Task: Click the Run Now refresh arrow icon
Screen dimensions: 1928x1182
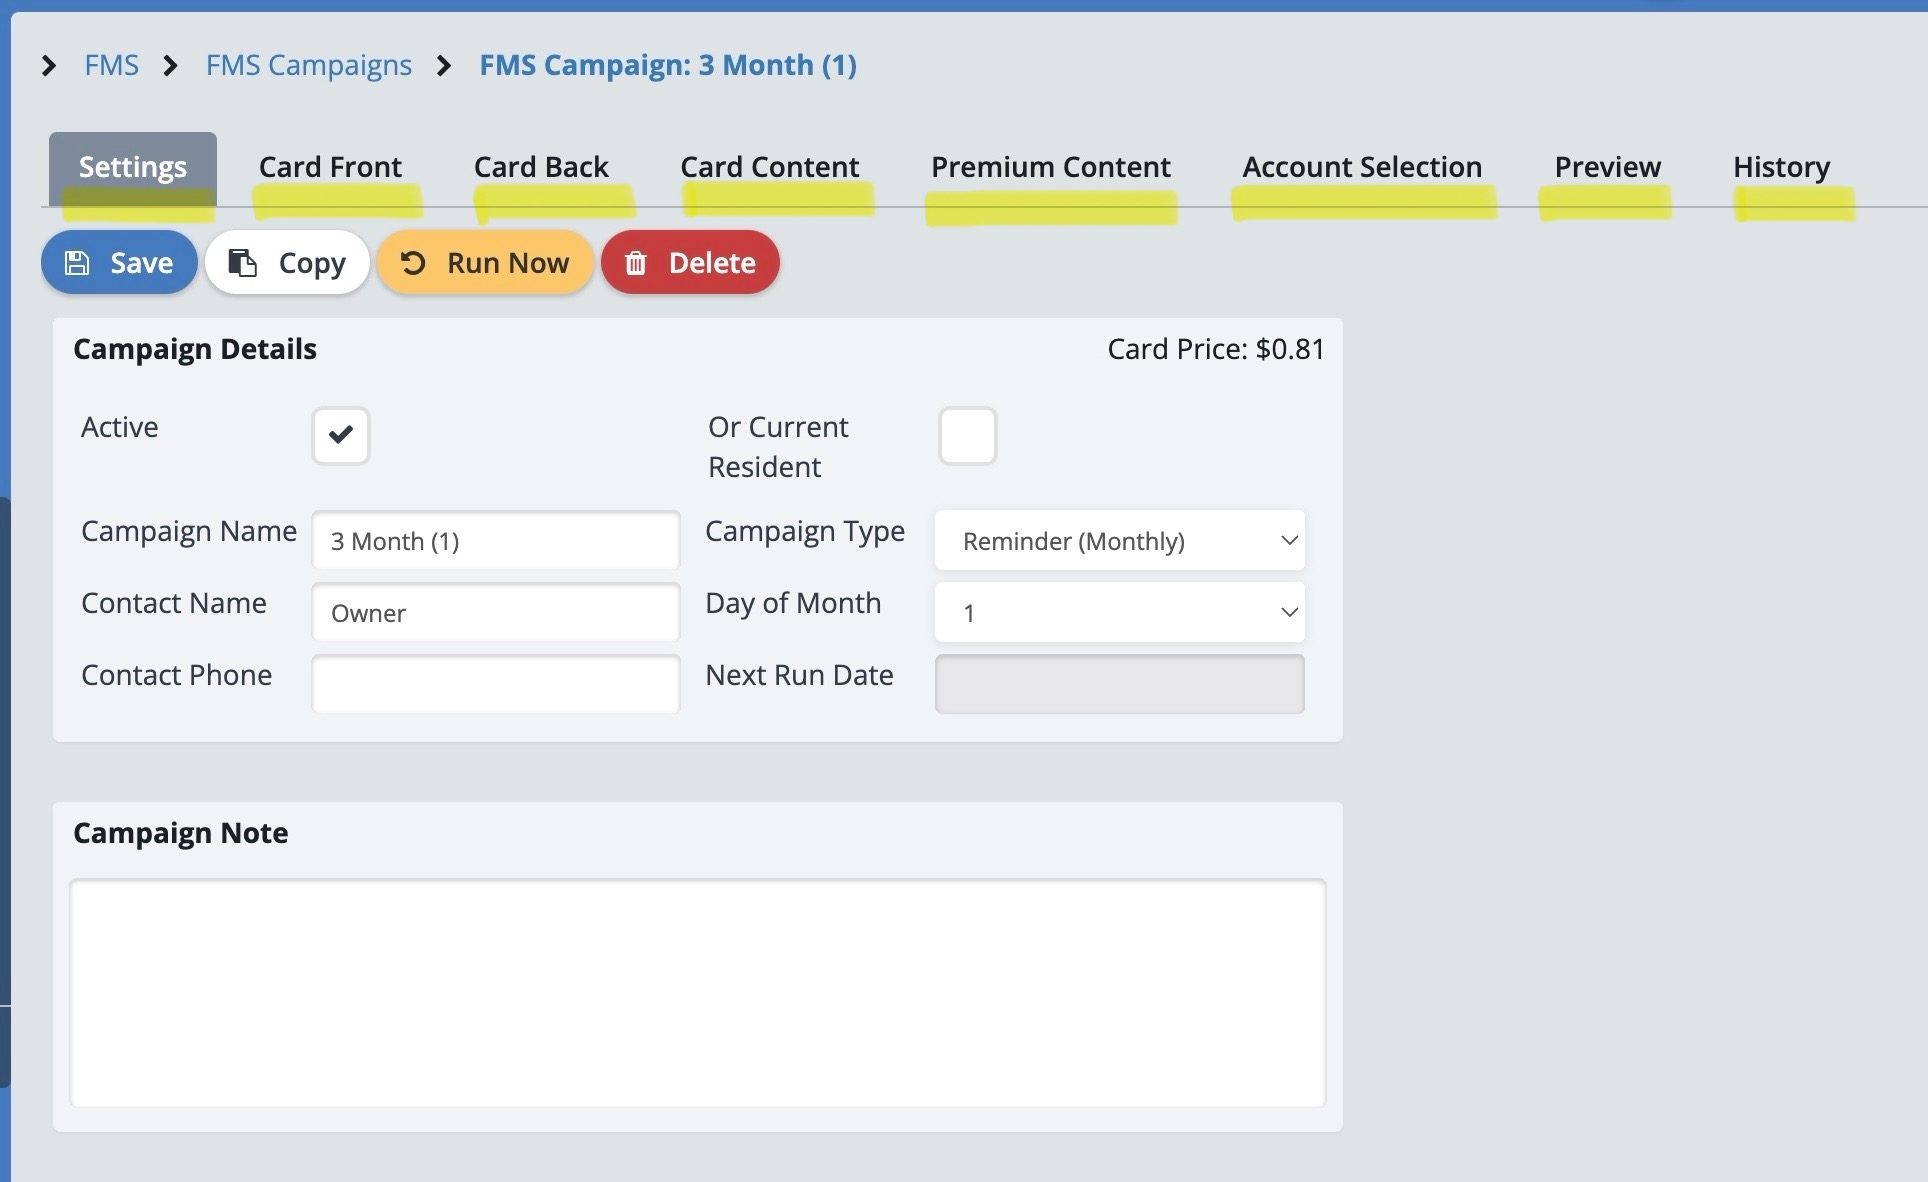Action: pyautogui.click(x=413, y=263)
